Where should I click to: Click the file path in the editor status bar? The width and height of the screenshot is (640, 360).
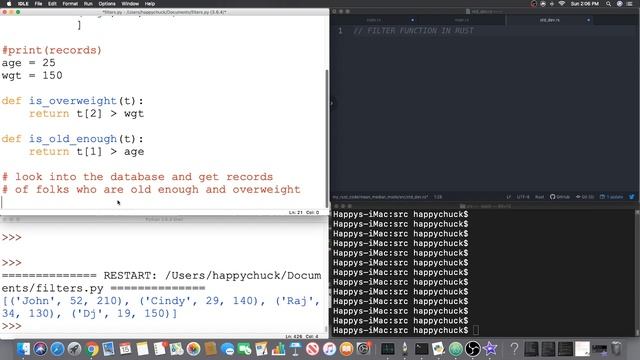pos(380,197)
